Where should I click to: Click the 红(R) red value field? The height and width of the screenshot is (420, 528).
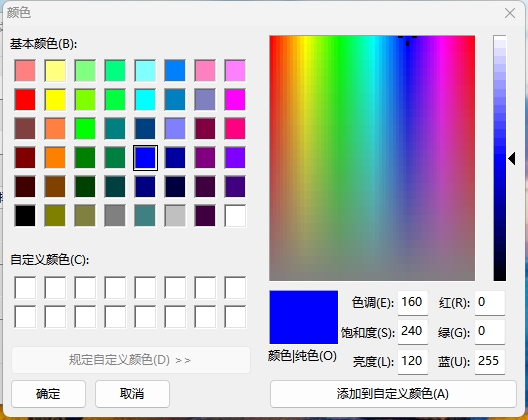click(490, 302)
